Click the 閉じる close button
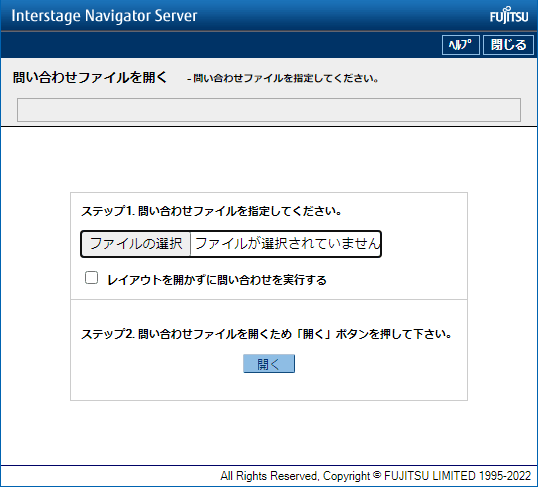Screen dimensions: 538x487 pos(508,45)
